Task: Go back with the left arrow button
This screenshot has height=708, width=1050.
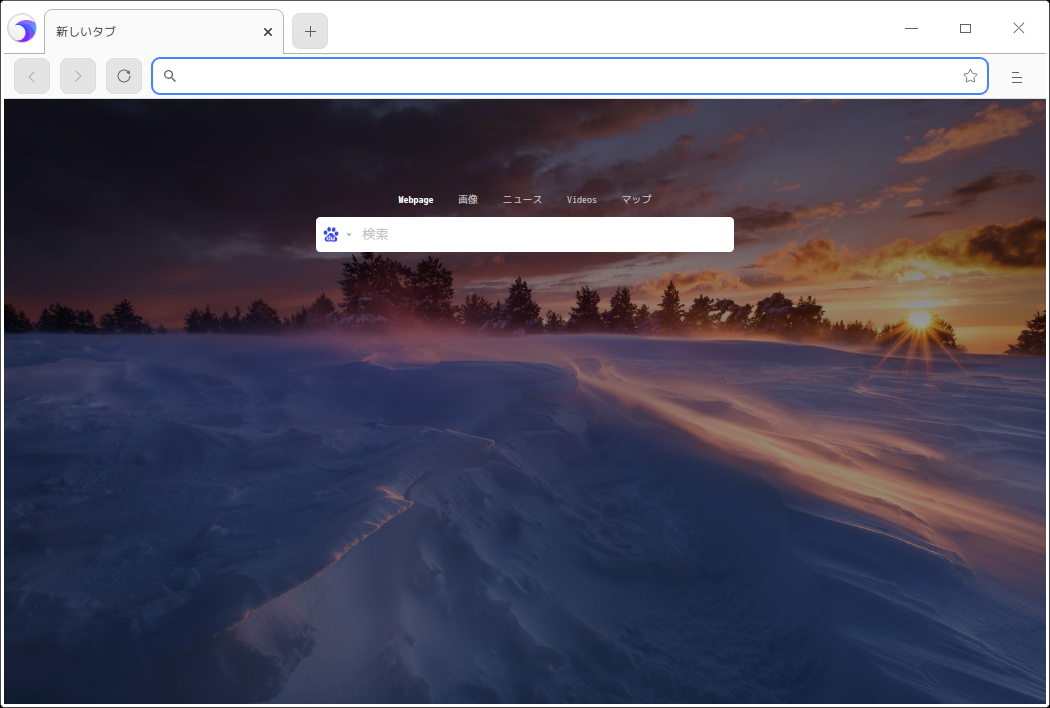Action: pos(32,76)
